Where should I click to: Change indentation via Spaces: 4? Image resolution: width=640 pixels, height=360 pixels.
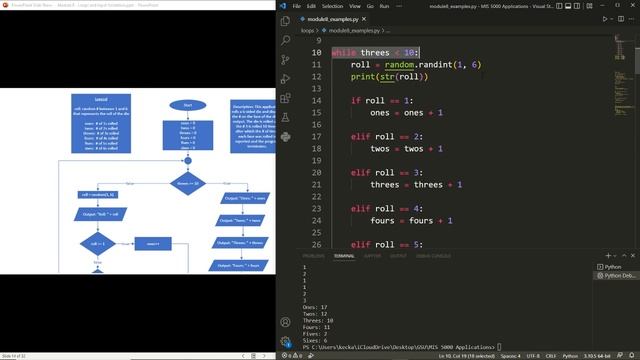[511, 356]
